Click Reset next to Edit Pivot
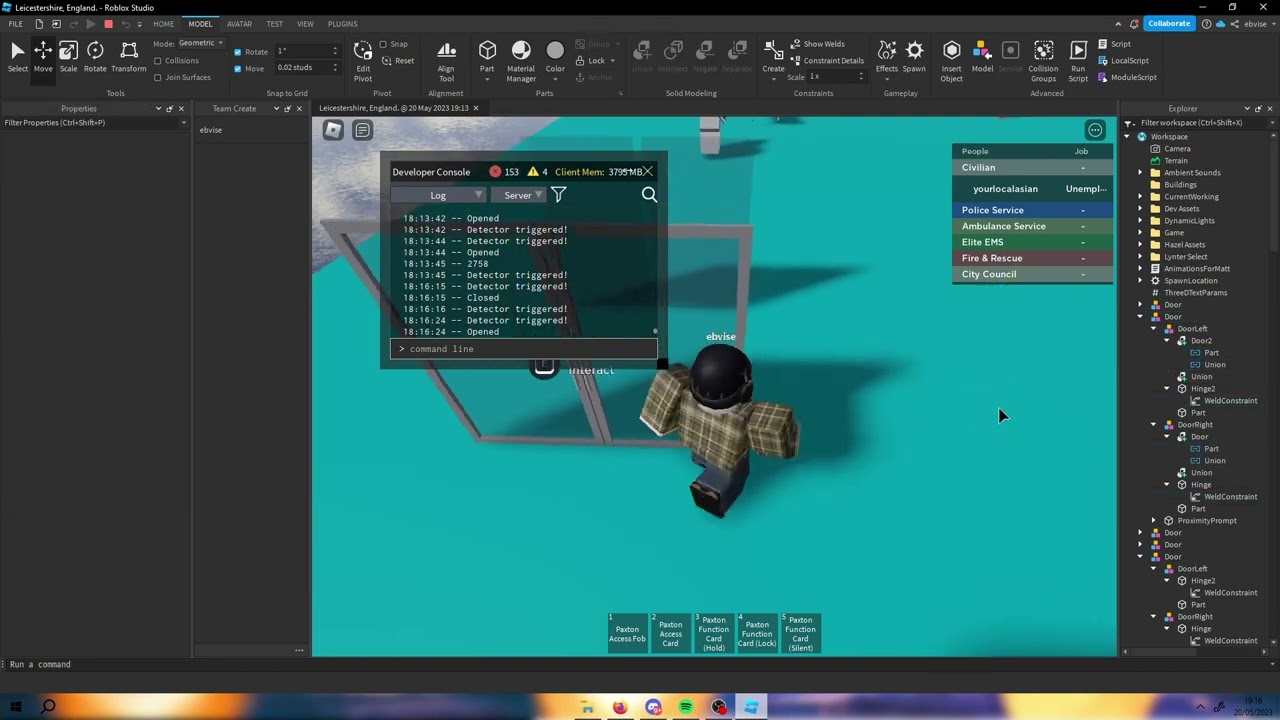 398,61
